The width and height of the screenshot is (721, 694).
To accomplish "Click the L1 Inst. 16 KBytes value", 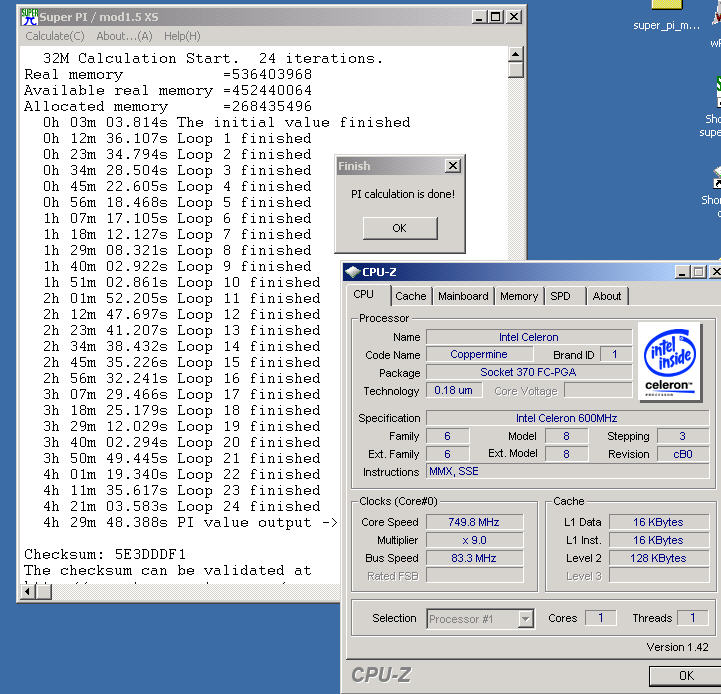I will coord(658,540).
